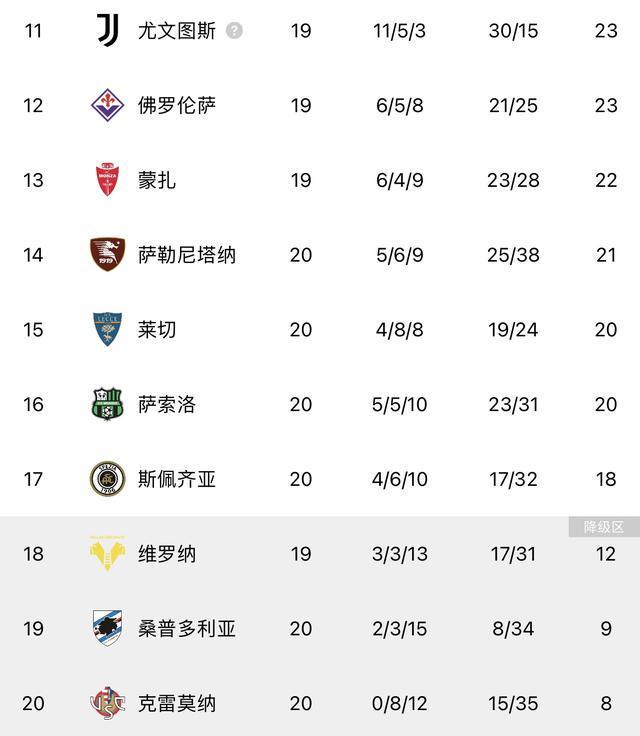The width and height of the screenshot is (640, 736).
Task: Select the 克雷莫纳 team name
Action: [177, 704]
